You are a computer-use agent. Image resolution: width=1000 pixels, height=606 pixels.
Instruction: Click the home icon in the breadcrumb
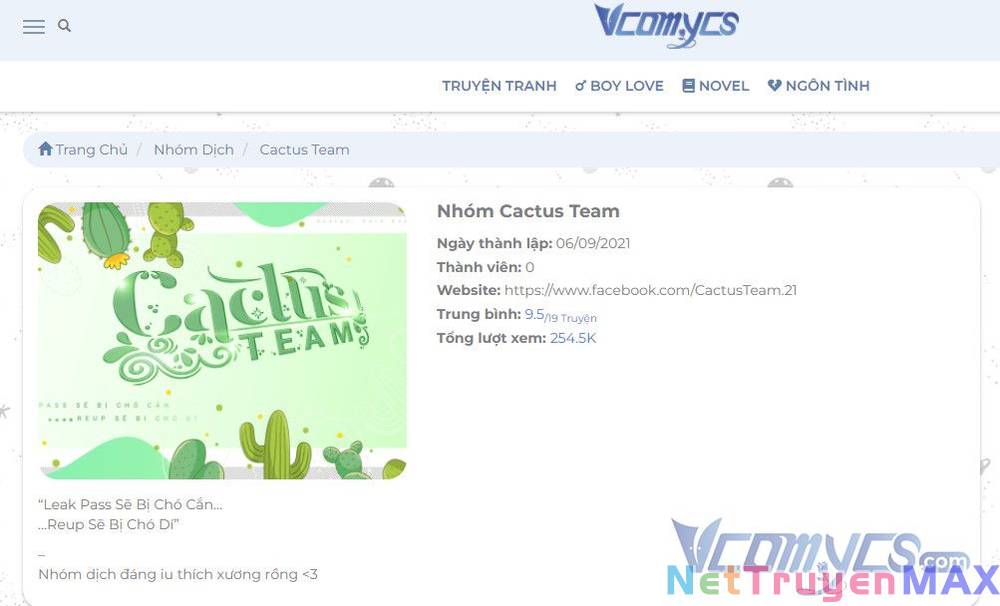(45, 149)
